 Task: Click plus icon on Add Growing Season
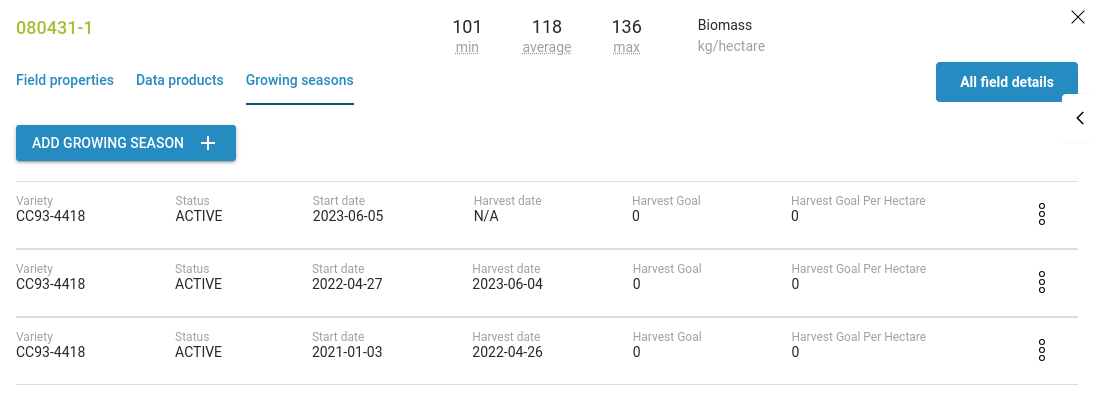pyautogui.click(x=208, y=143)
